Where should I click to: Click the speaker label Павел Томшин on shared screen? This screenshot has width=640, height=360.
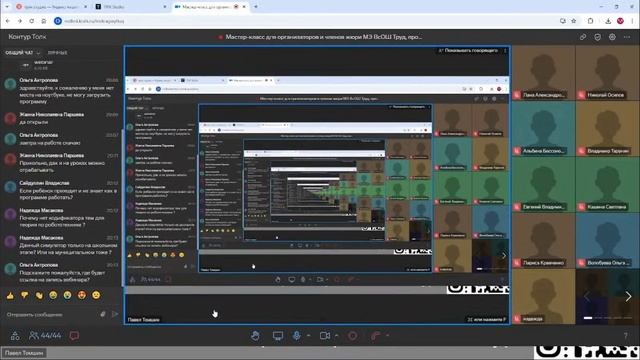143,320
